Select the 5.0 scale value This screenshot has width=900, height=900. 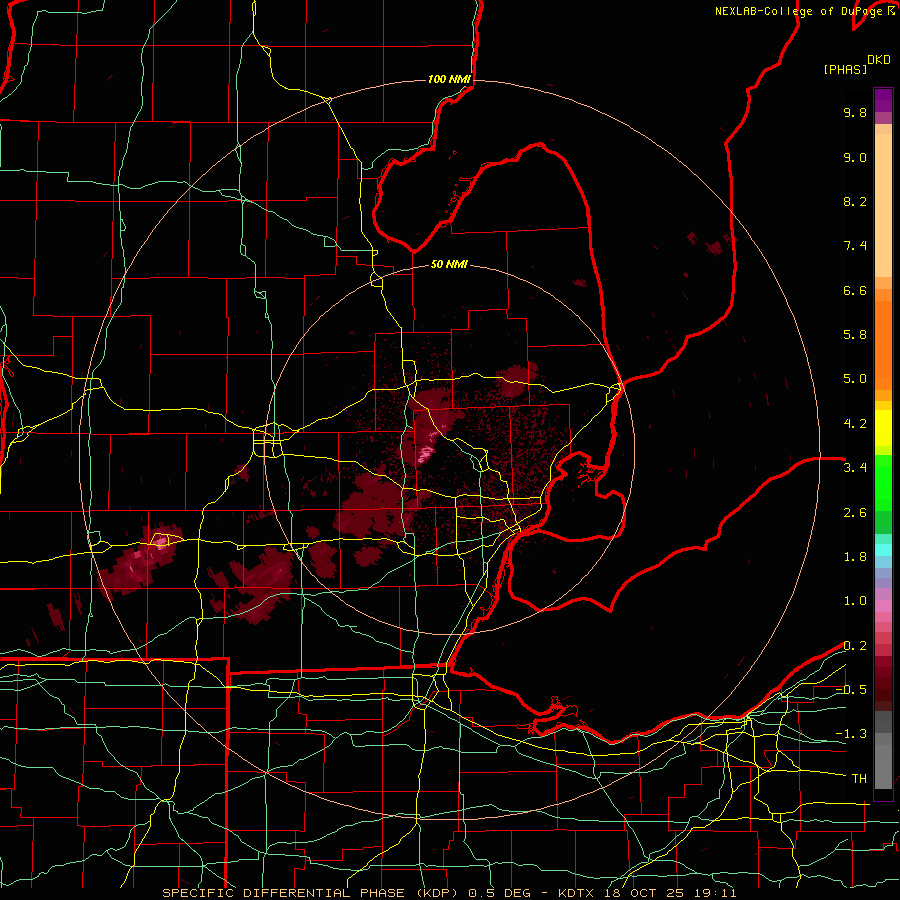click(x=855, y=379)
